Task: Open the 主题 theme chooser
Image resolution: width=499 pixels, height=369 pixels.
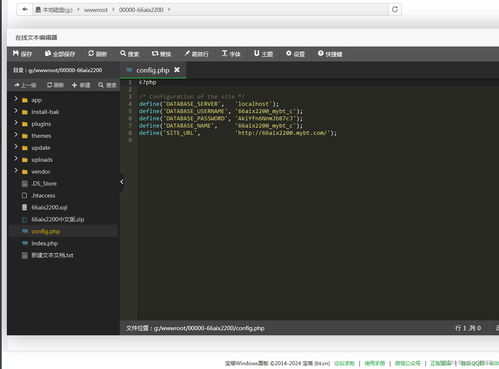Action: tap(263, 54)
